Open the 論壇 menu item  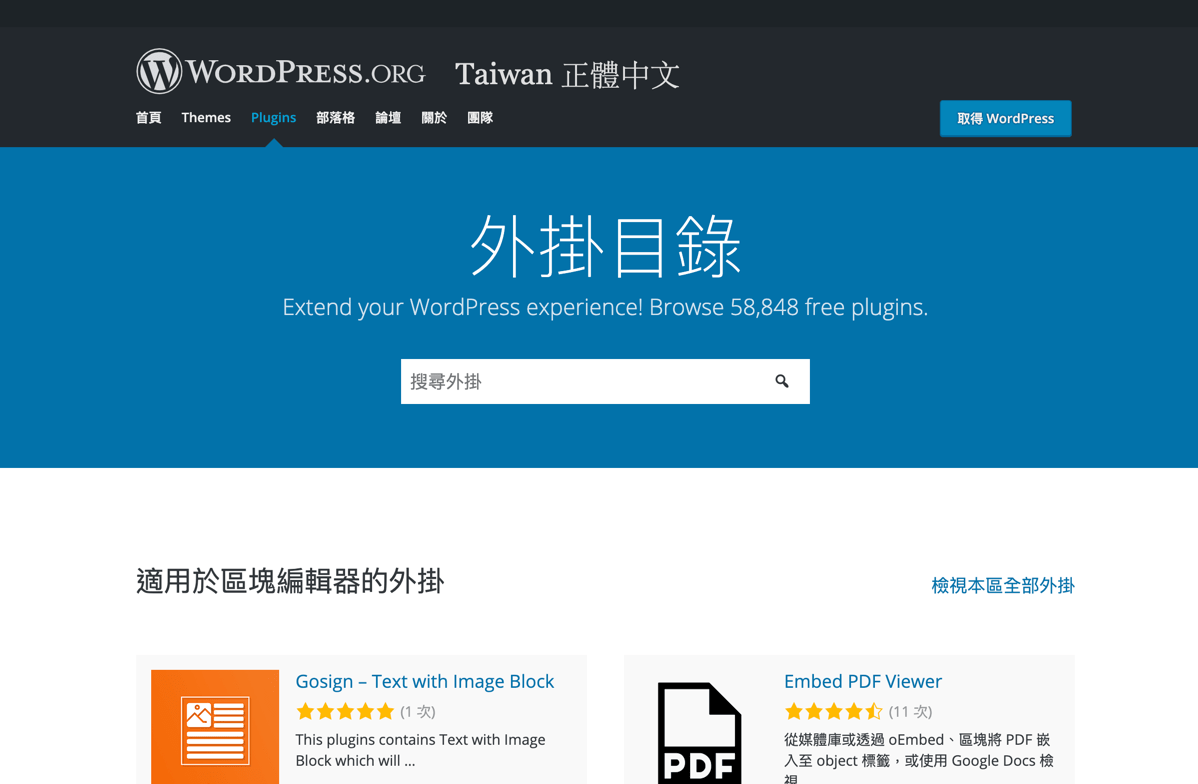coord(388,118)
